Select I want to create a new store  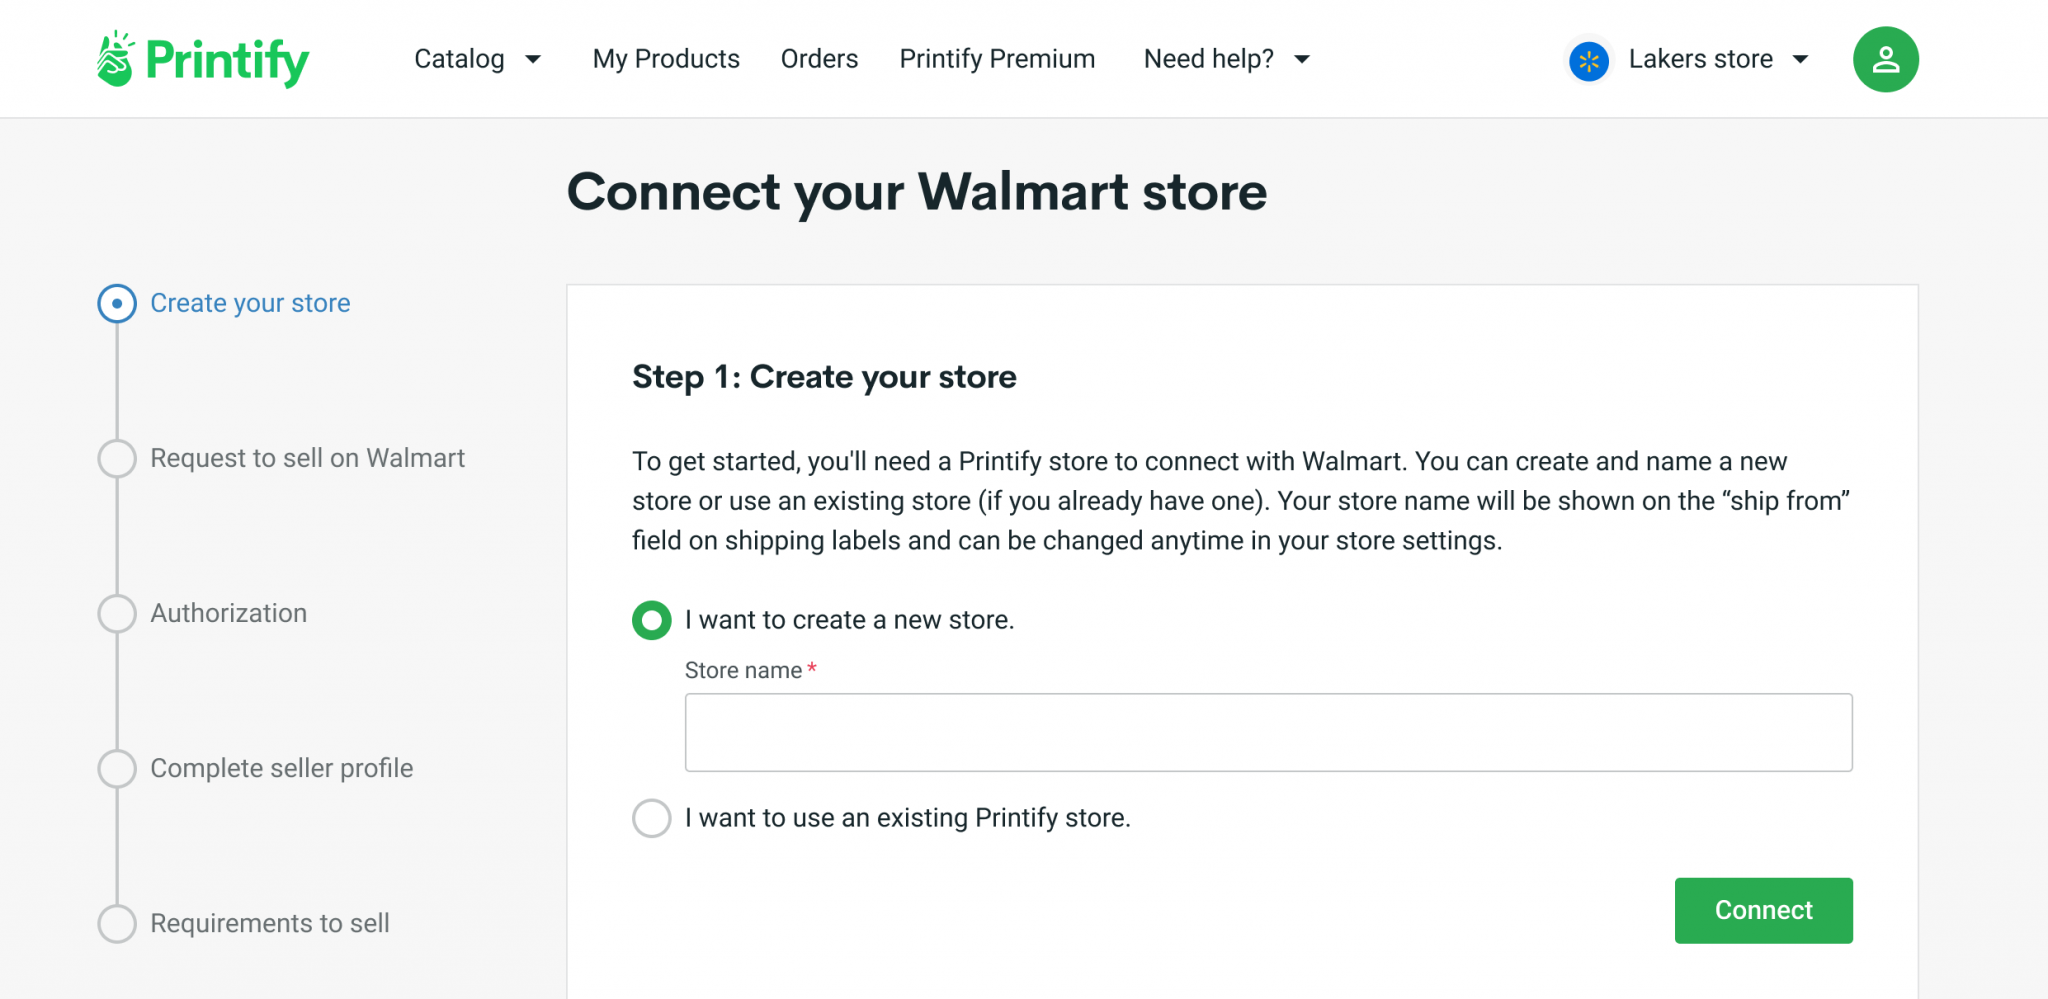[651, 620]
